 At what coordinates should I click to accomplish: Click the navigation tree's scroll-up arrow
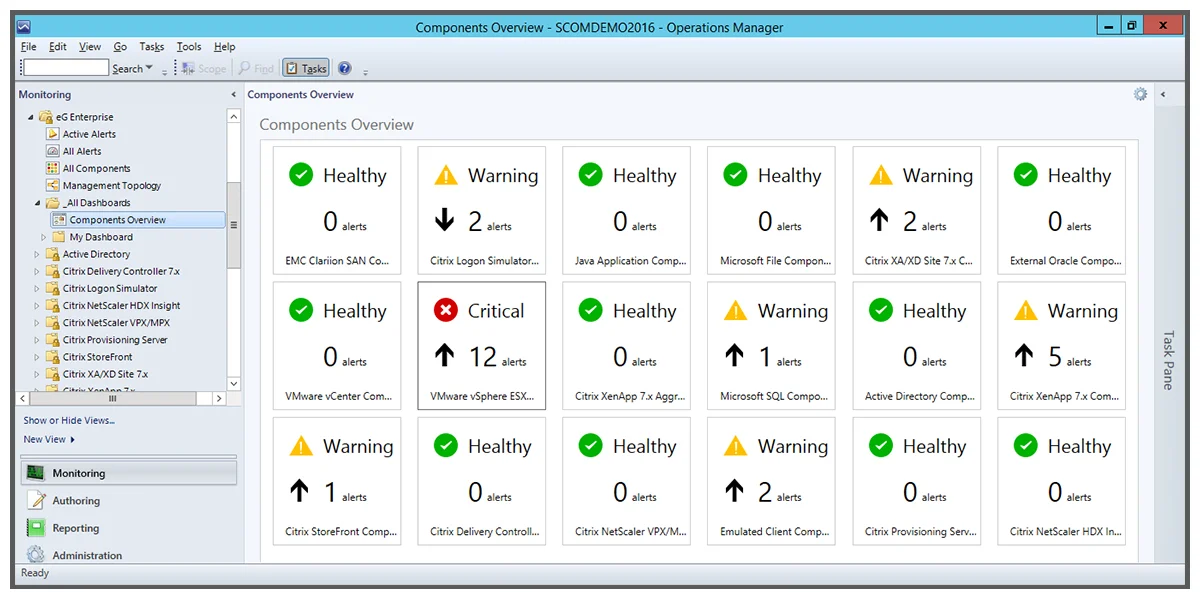(x=234, y=117)
